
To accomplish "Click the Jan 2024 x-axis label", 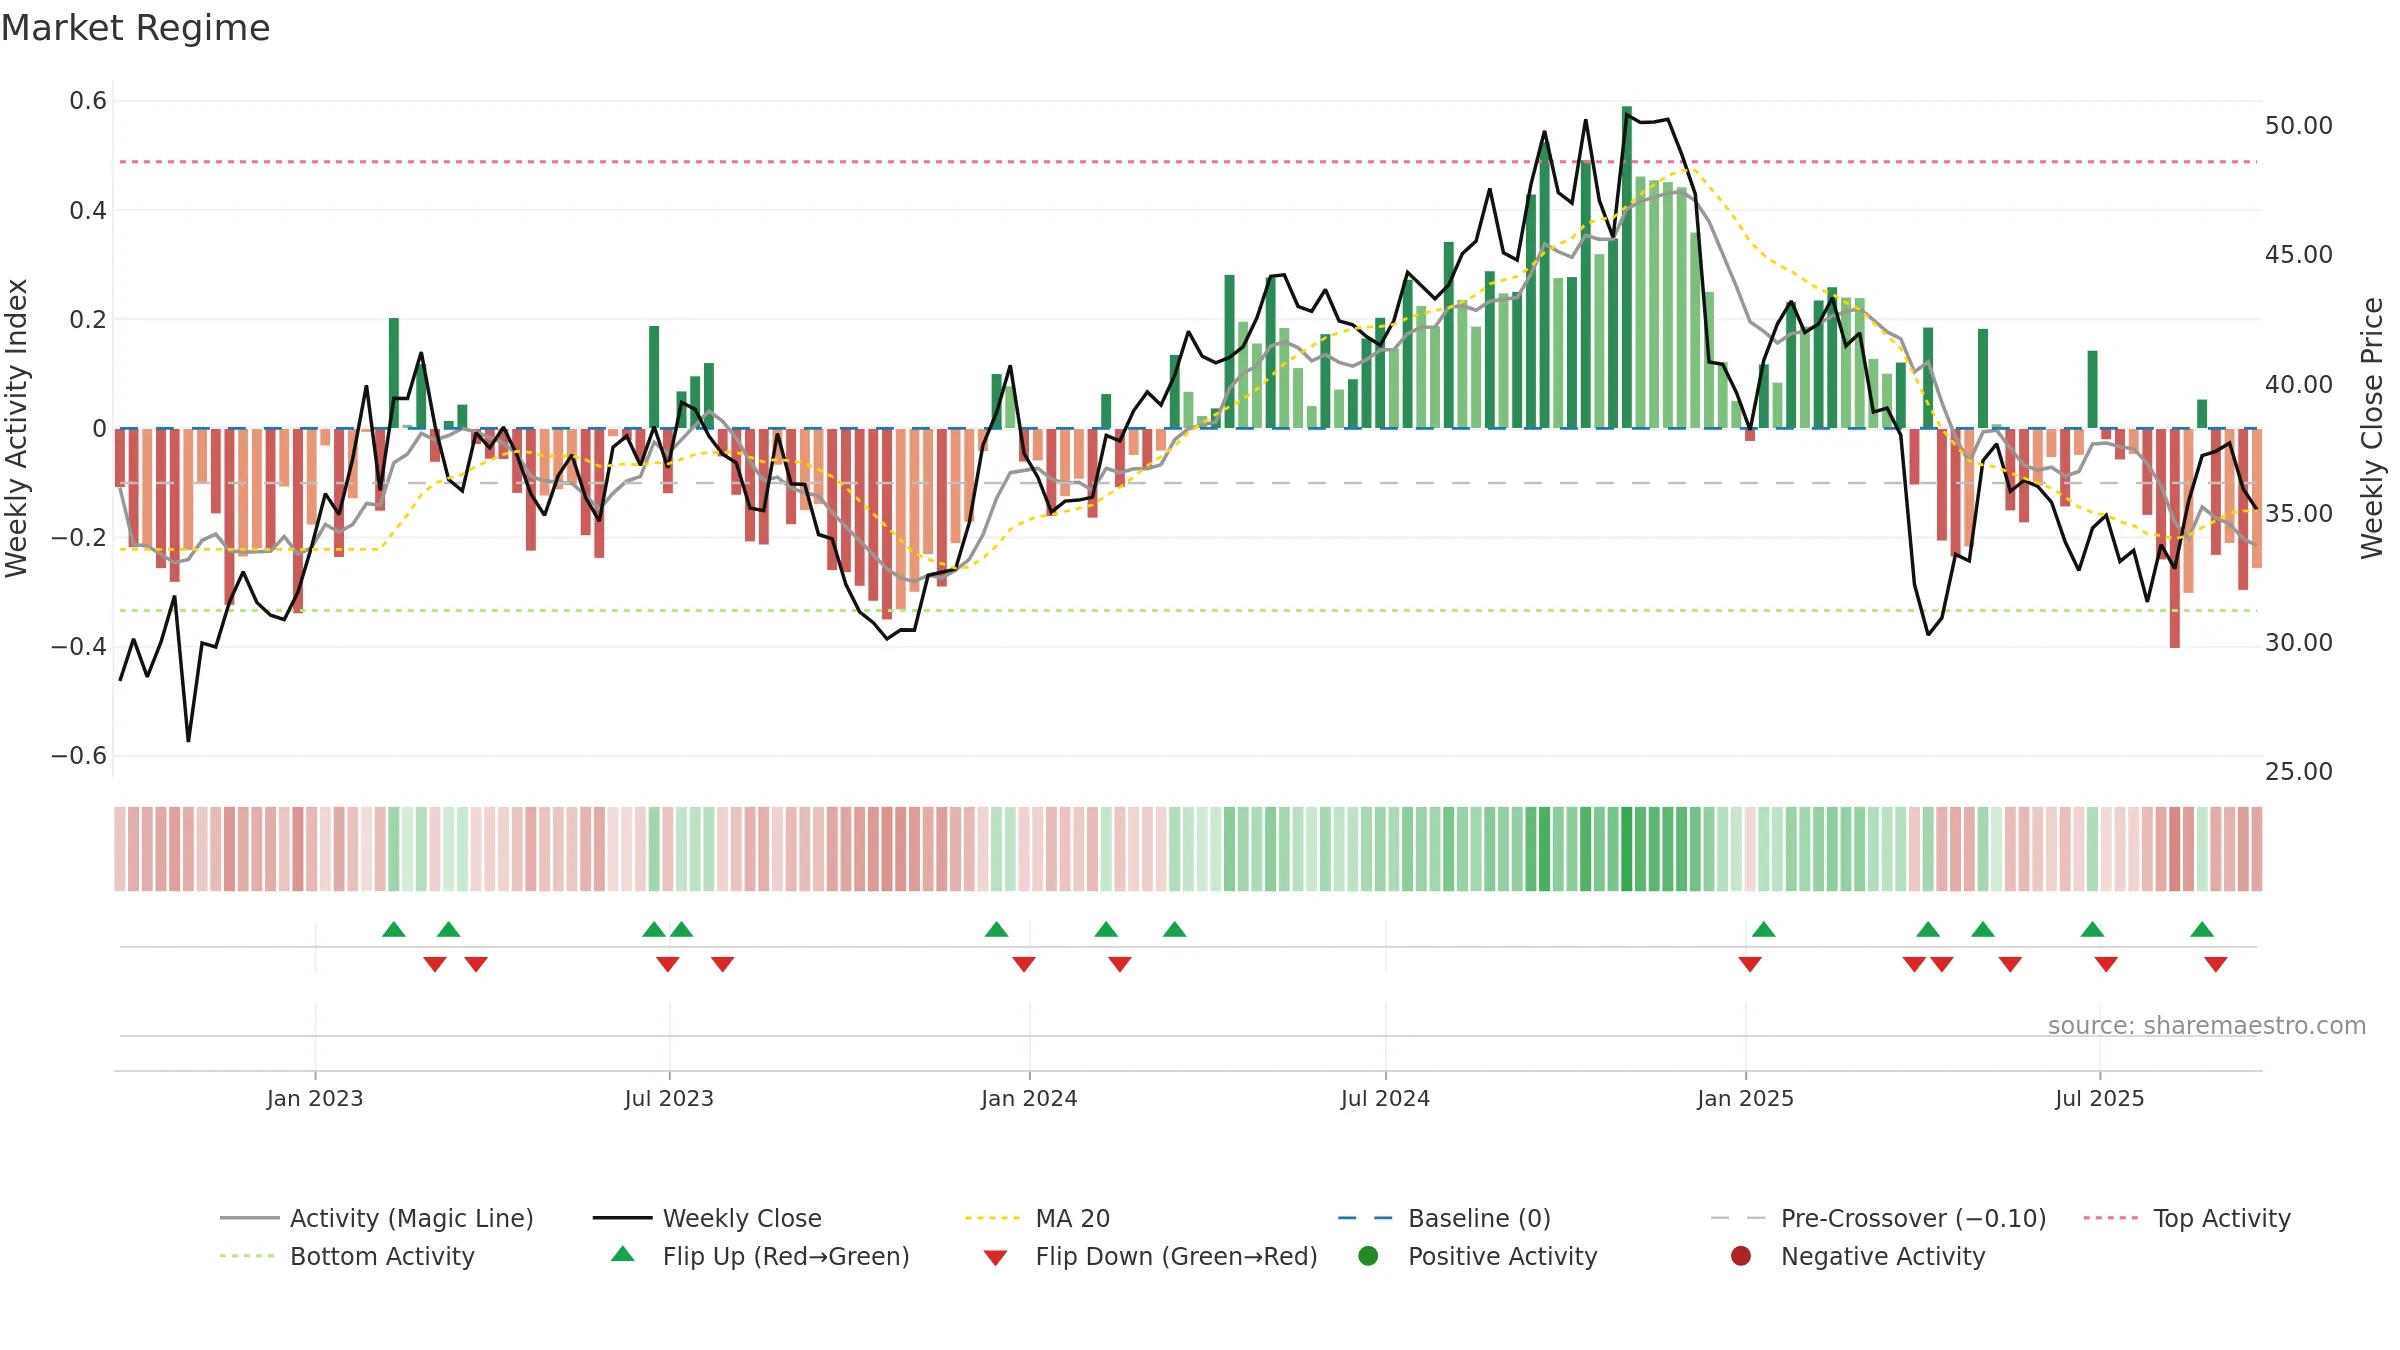I will click(1029, 1098).
